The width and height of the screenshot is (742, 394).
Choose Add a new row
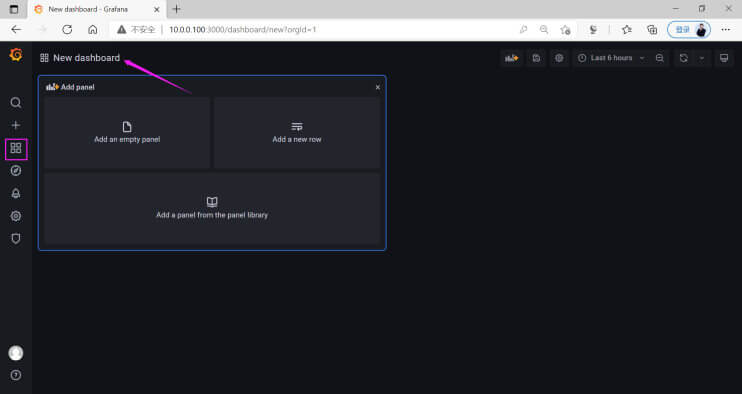[297, 132]
